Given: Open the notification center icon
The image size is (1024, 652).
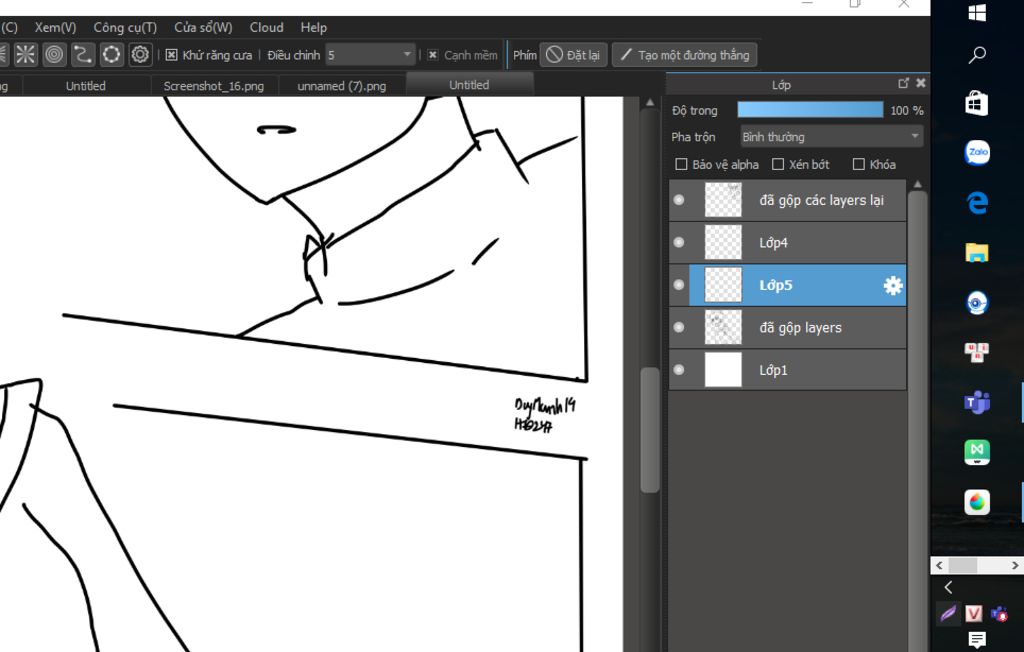Looking at the screenshot, I should [x=977, y=640].
